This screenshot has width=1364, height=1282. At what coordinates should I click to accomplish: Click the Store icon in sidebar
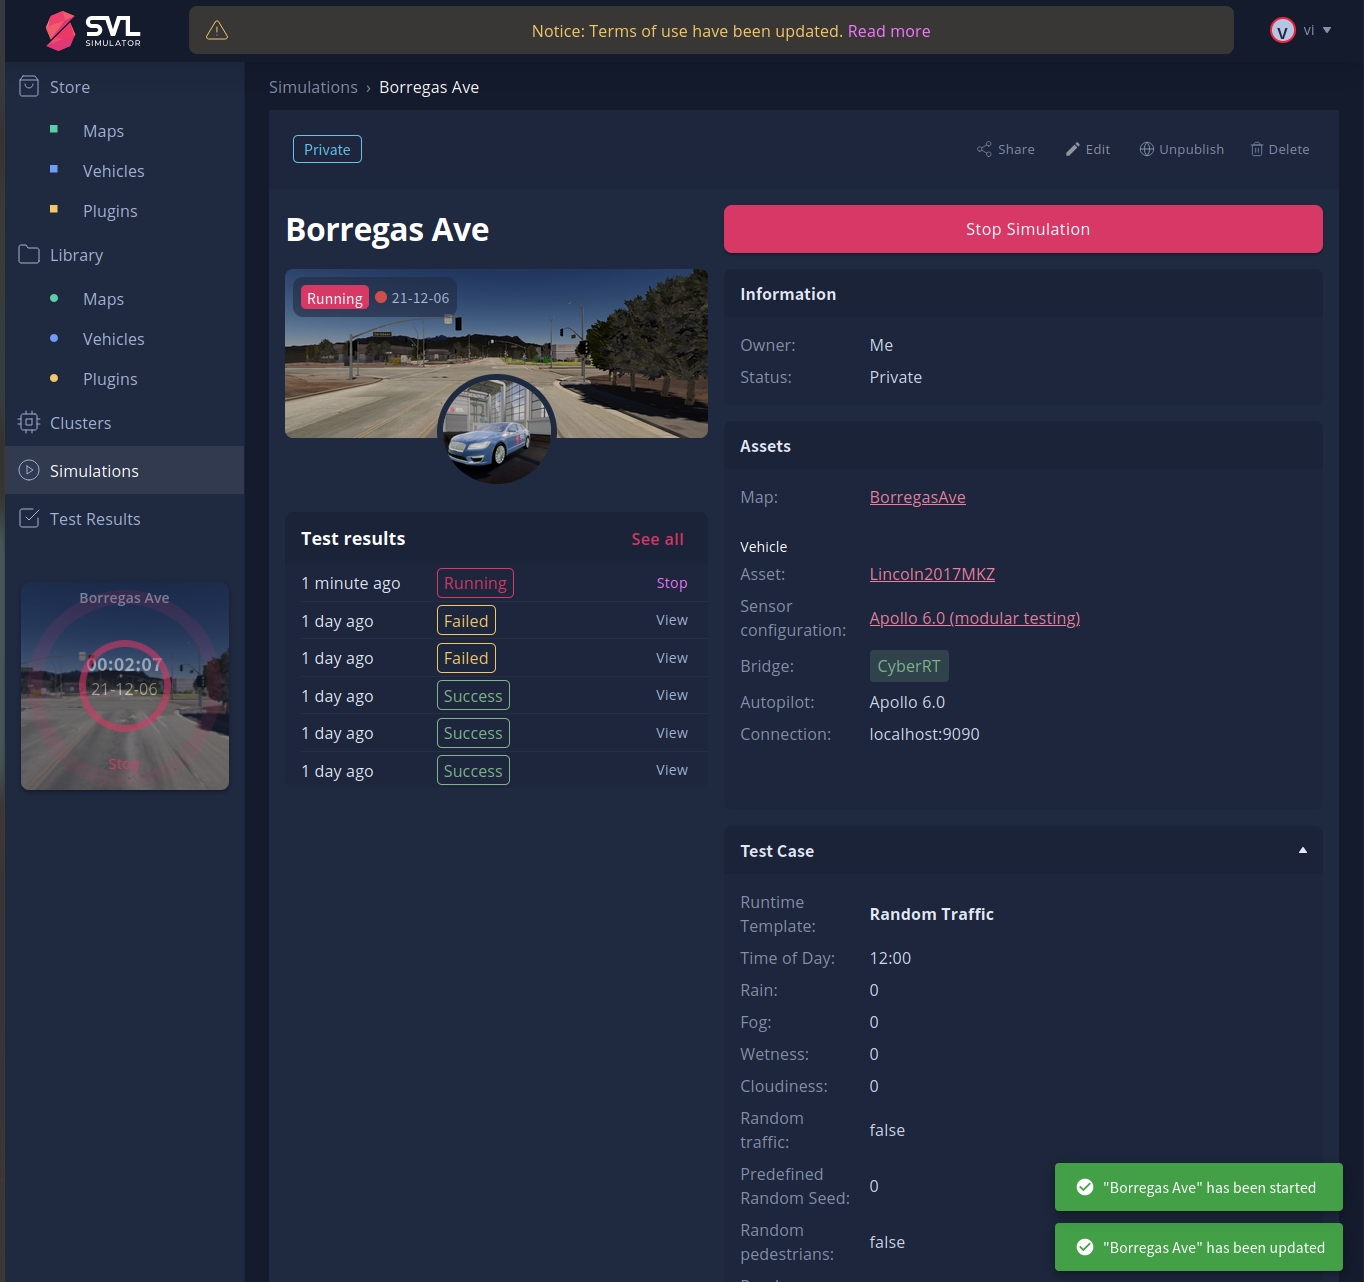click(x=29, y=87)
